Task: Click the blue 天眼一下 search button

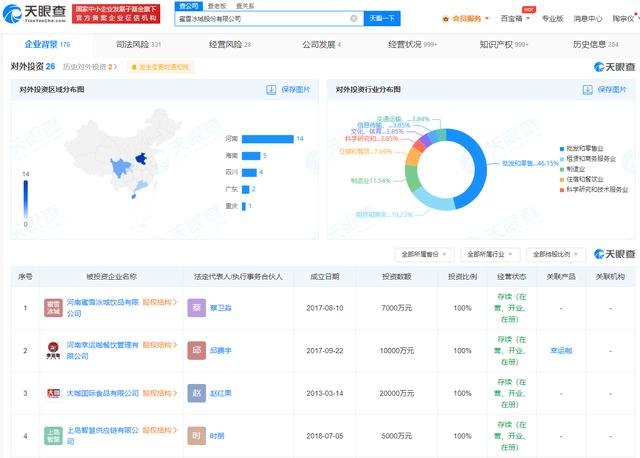Action: (382, 18)
